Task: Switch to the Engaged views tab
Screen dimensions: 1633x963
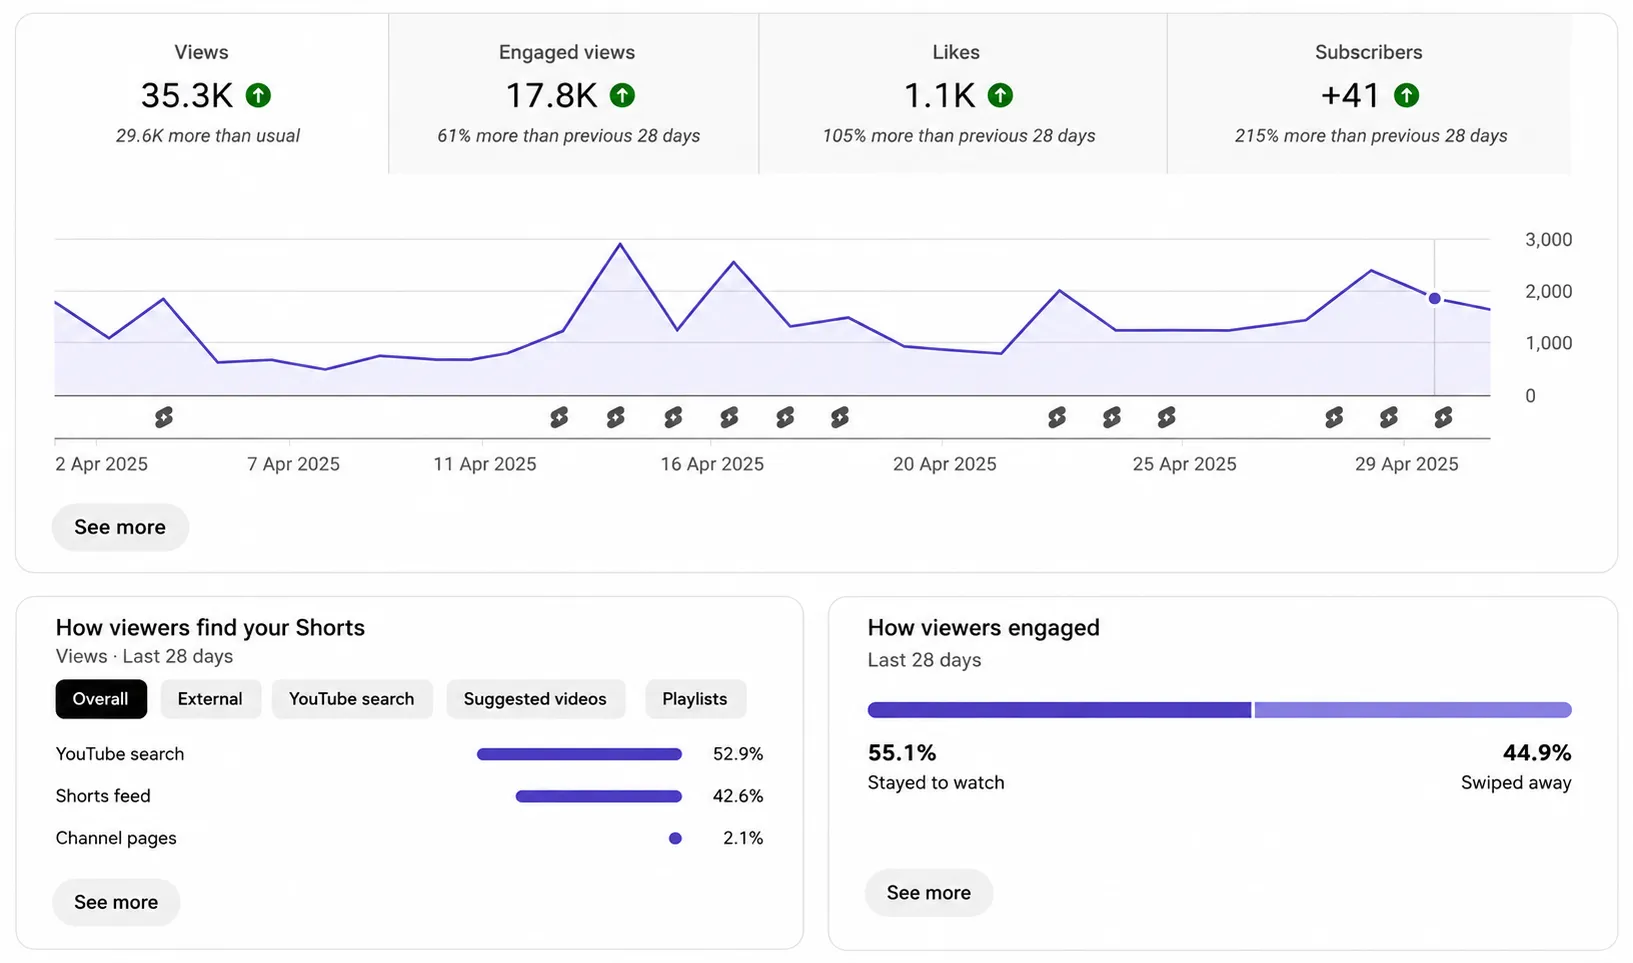Action: tap(573, 94)
